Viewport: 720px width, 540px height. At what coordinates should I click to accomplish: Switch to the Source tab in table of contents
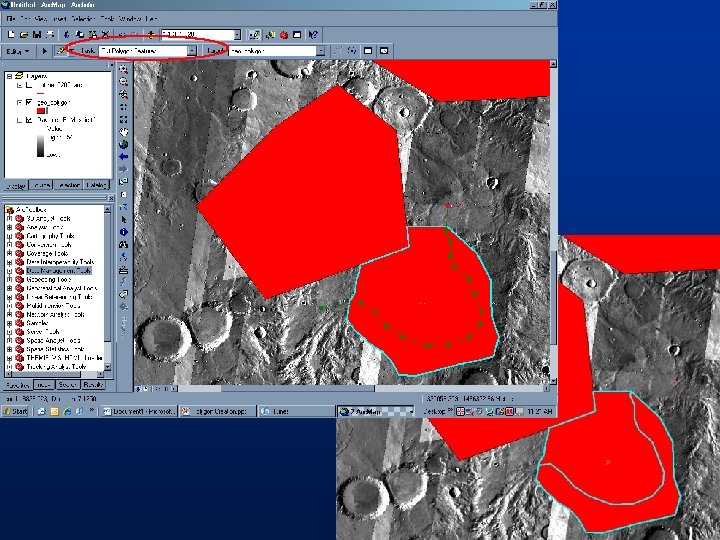41,186
